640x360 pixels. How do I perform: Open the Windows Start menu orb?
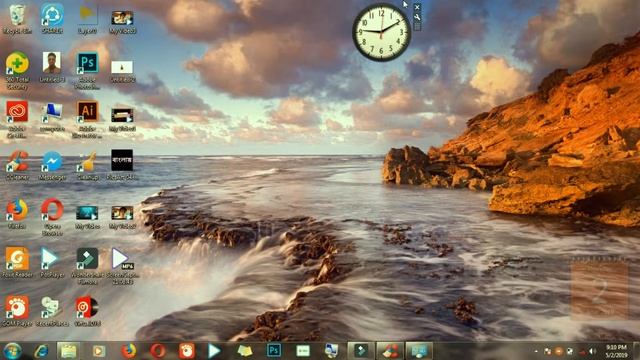click(13, 351)
